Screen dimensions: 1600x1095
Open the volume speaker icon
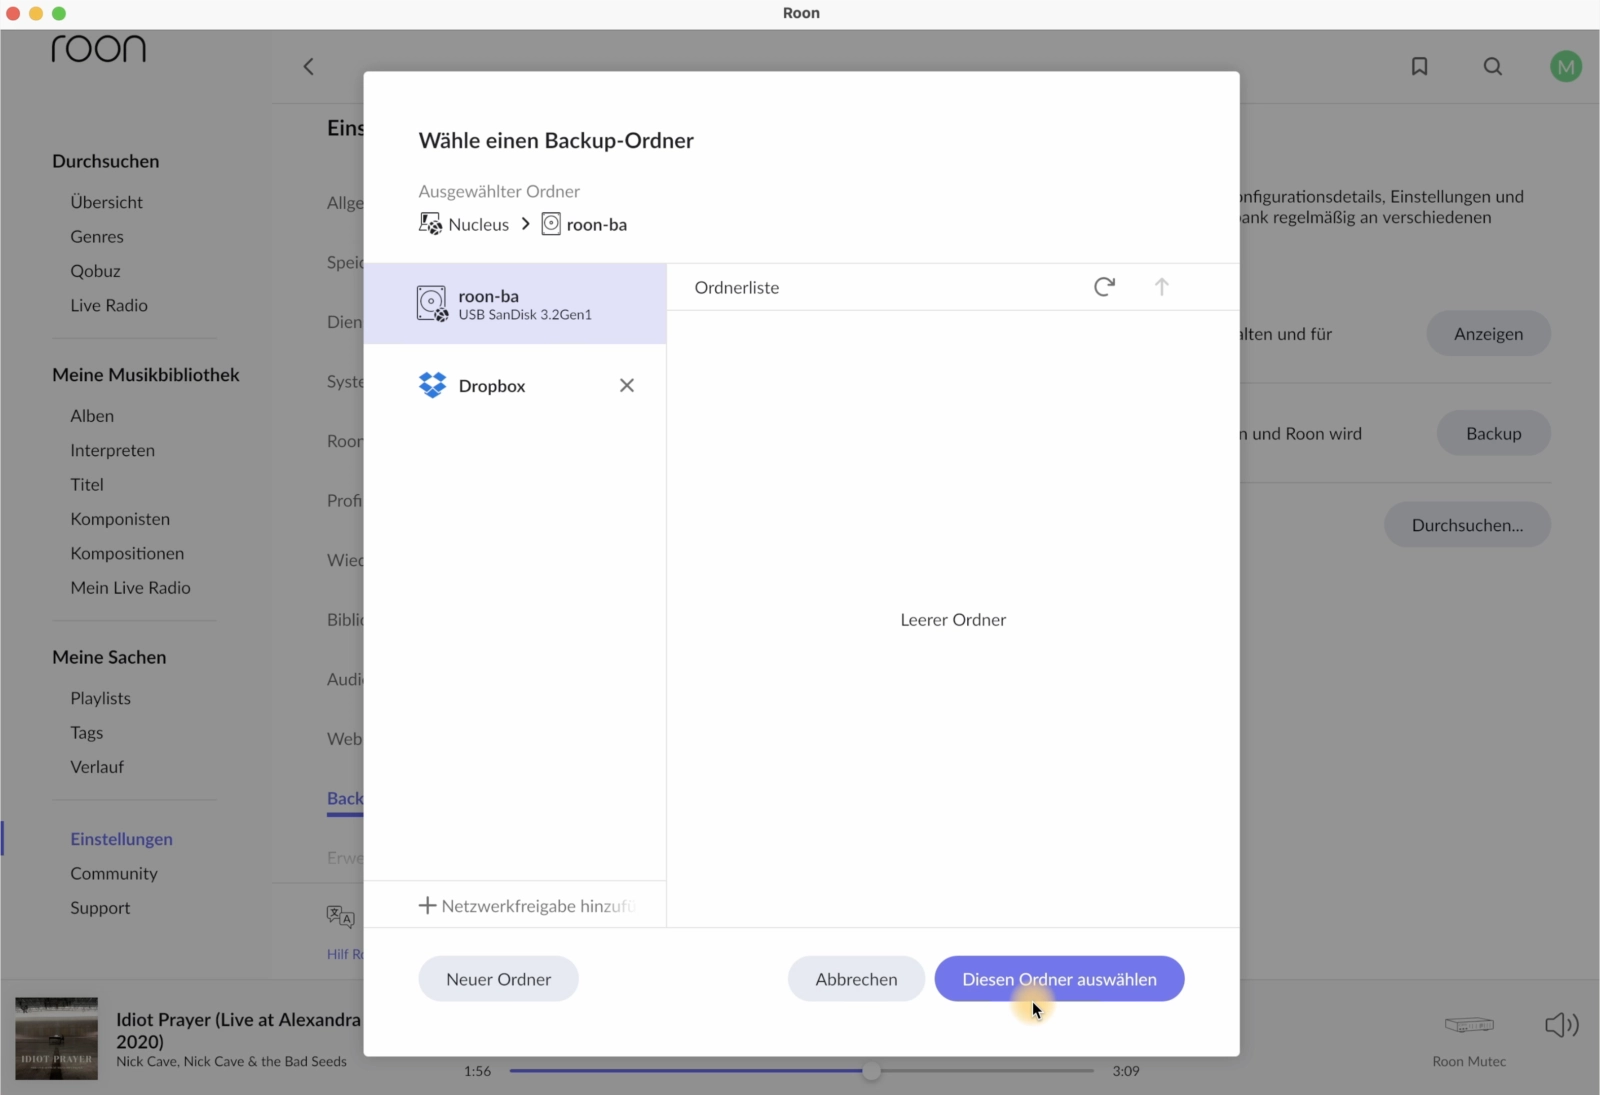[x=1561, y=1025]
